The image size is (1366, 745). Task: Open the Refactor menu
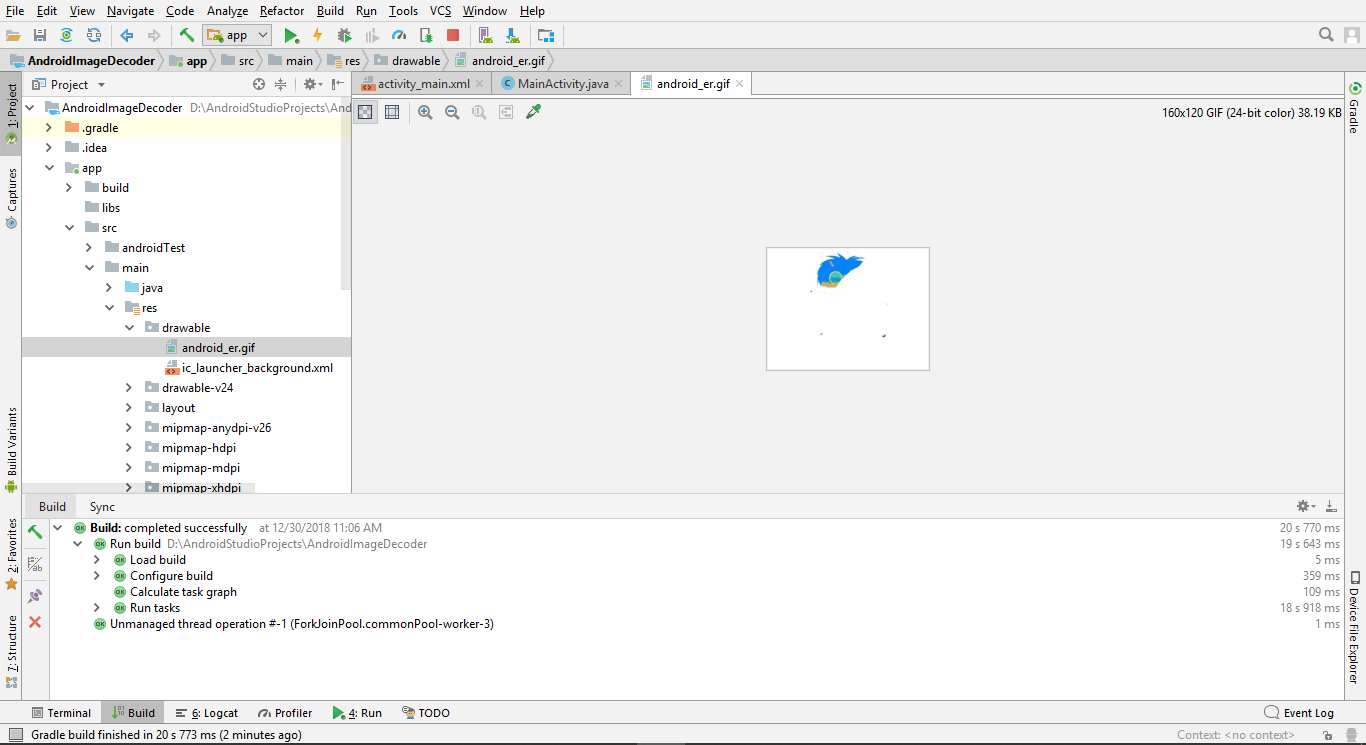click(281, 11)
